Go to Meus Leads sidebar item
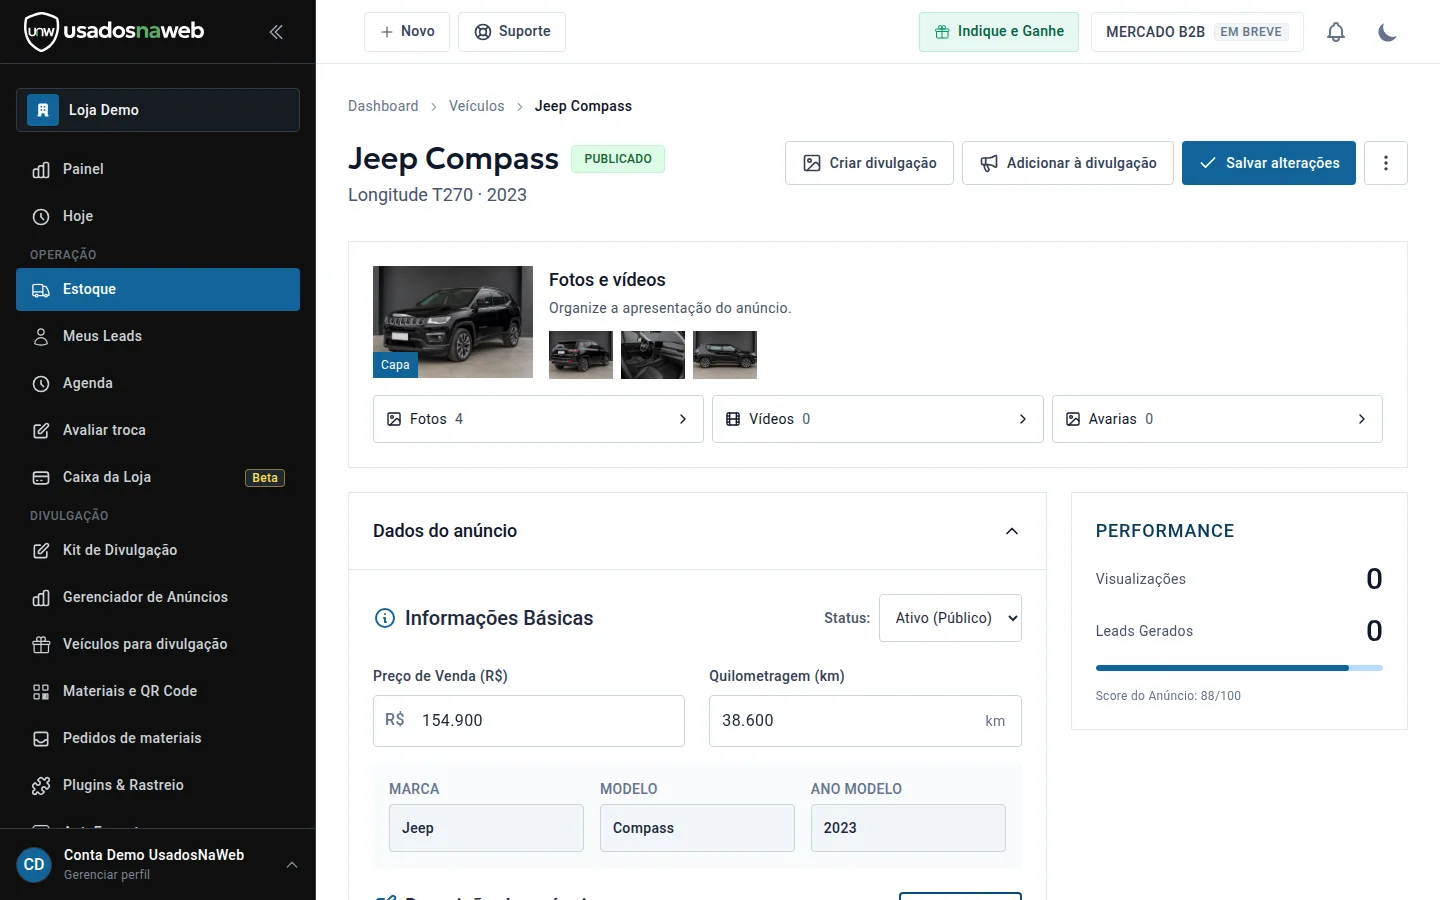 tap(158, 336)
